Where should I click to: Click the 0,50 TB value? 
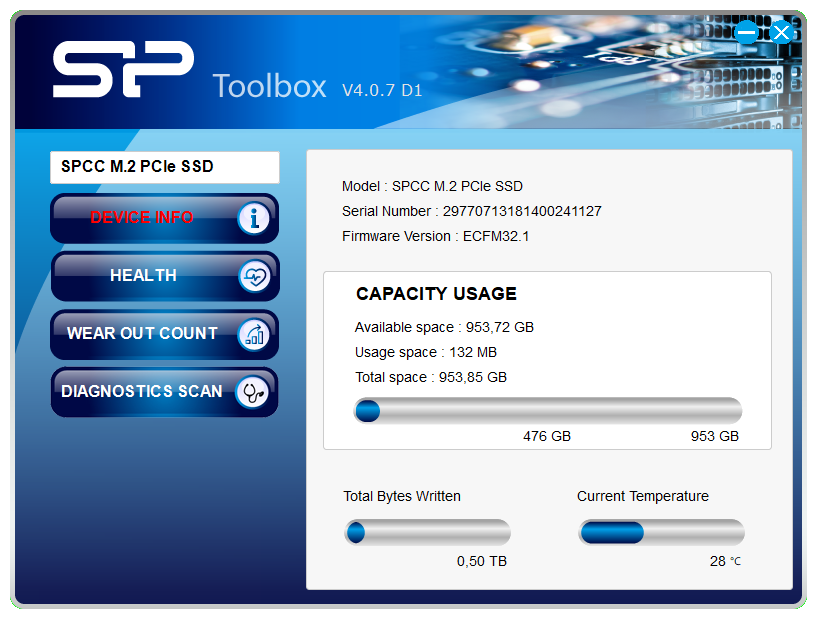pos(482,561)
